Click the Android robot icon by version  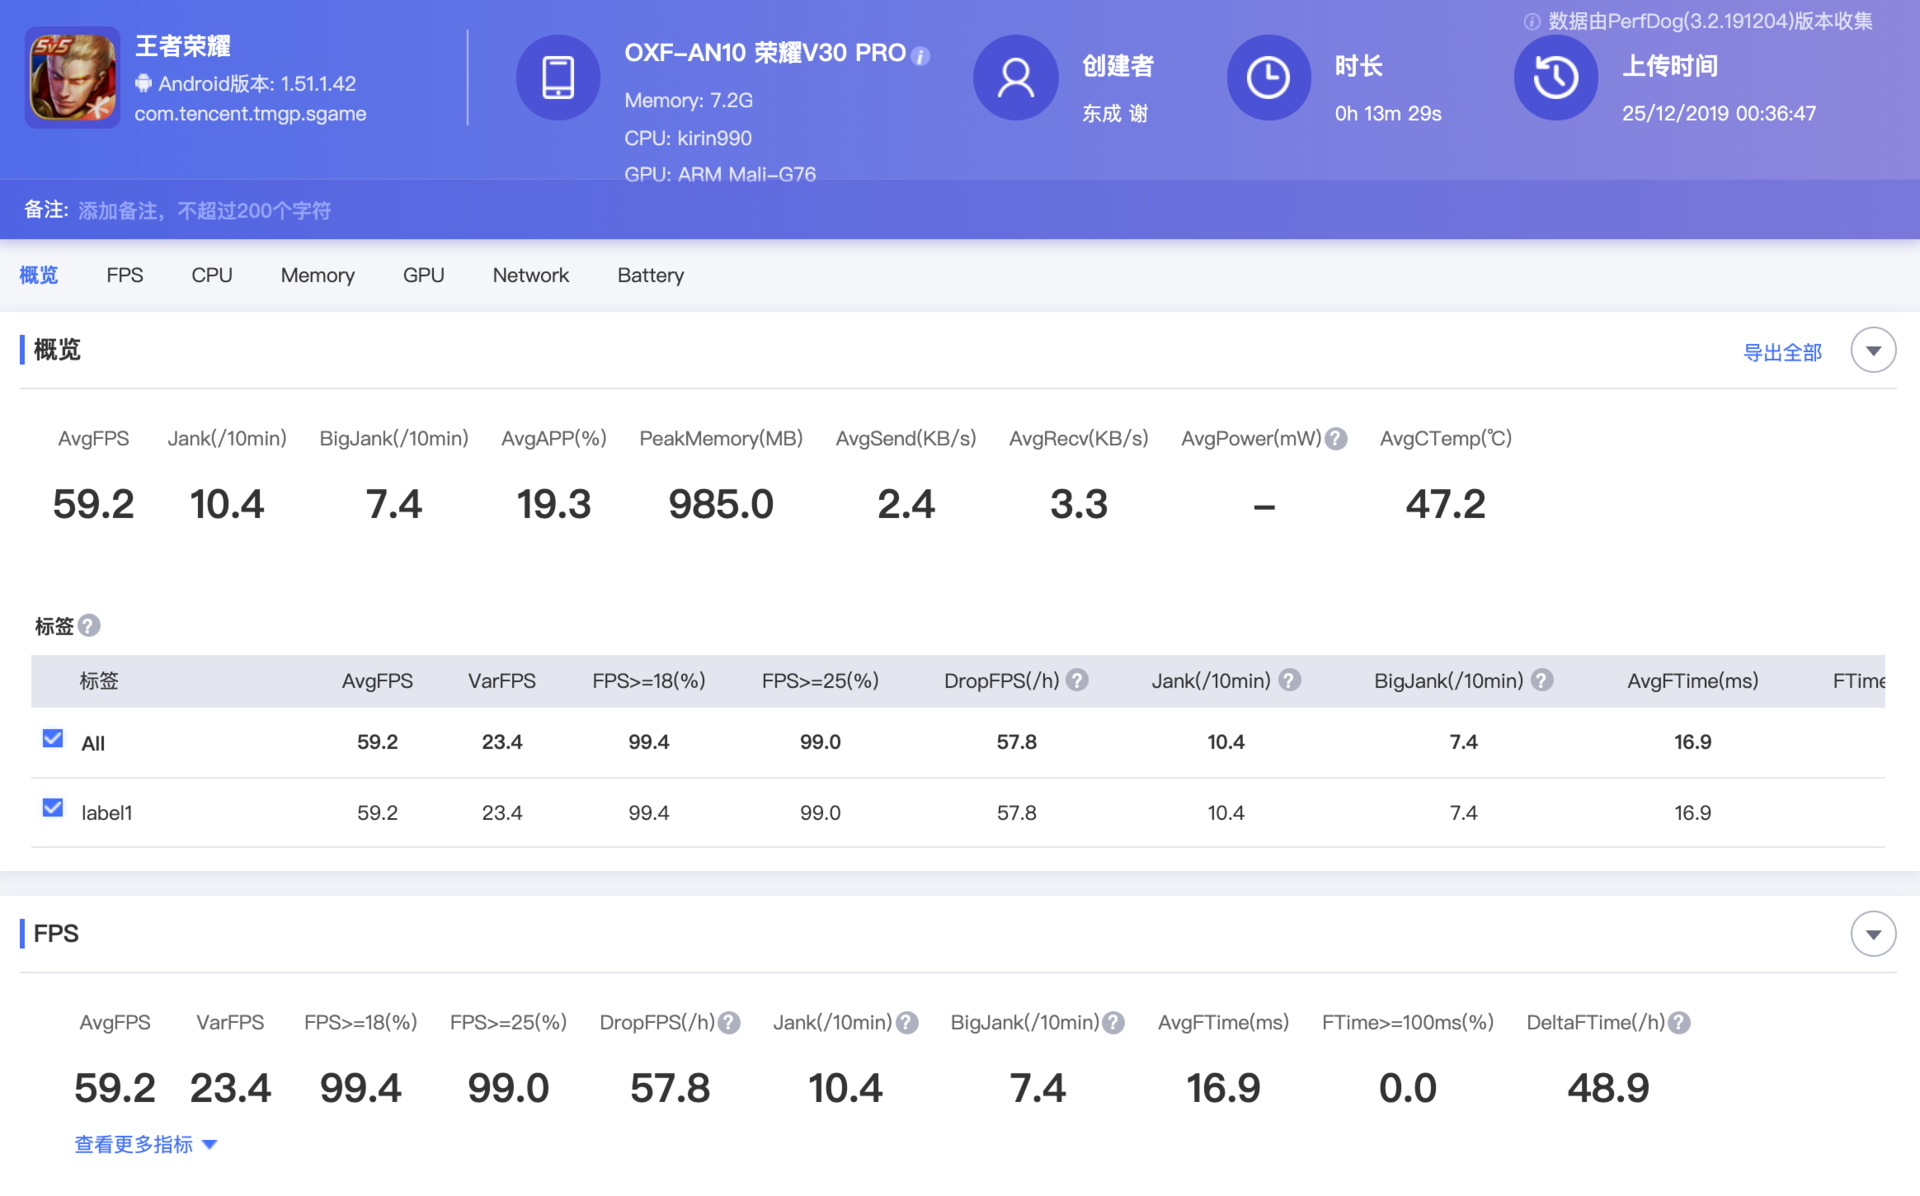tap(143, 83)
